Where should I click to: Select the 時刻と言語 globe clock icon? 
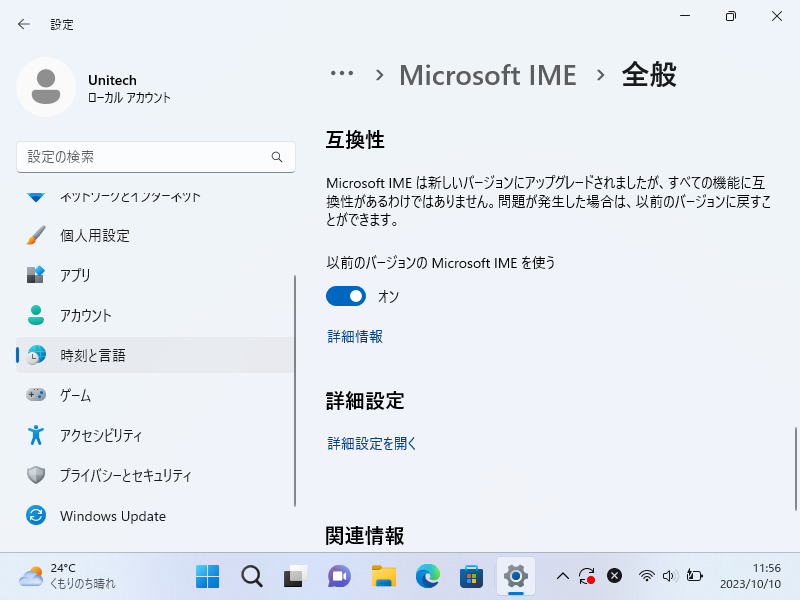point(36,355)
